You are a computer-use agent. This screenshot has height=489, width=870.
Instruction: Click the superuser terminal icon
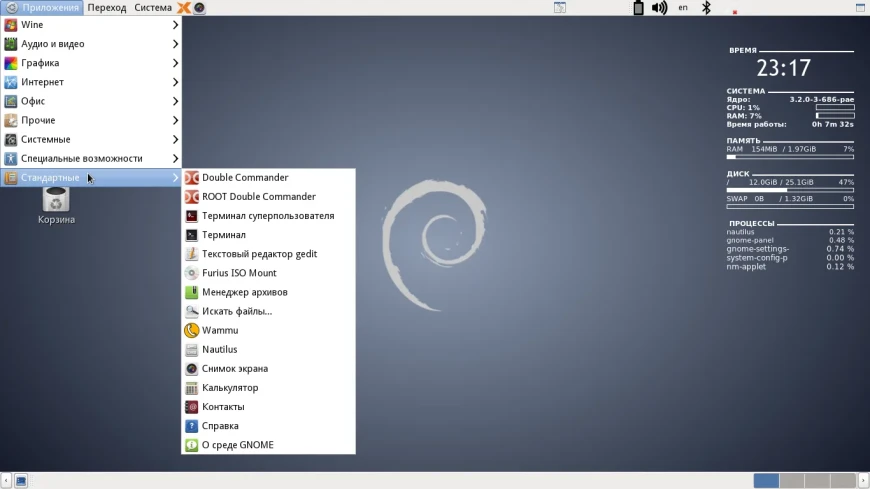click(191, 216)
